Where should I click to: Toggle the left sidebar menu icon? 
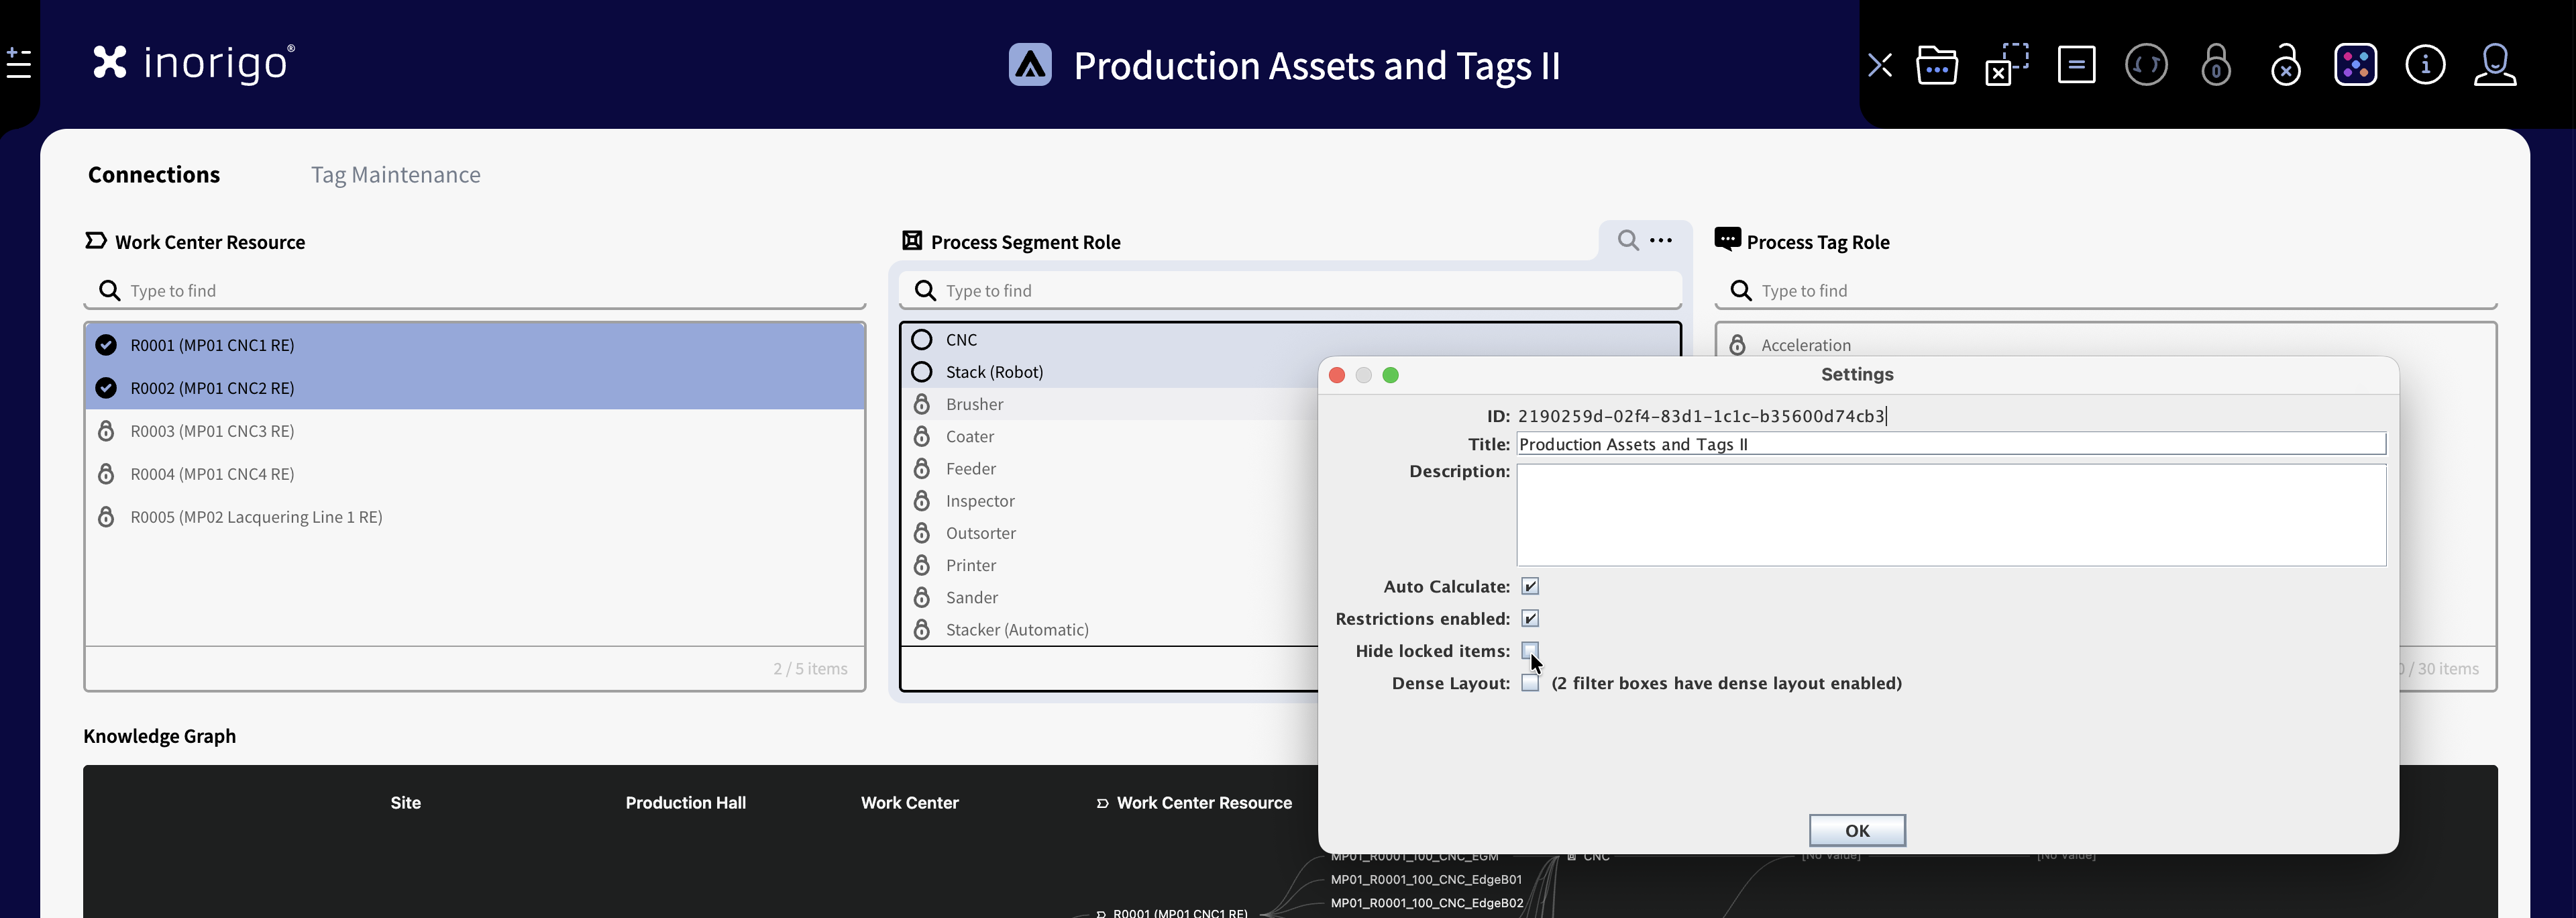(x=19, y=63)
